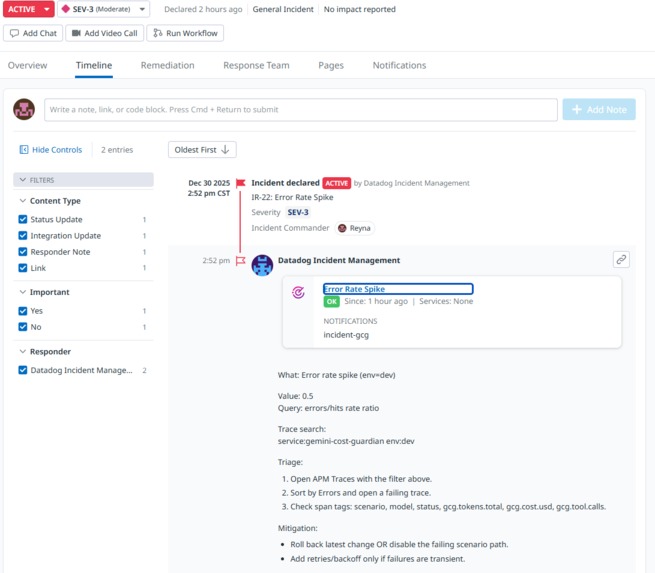Viewport: 655px width, 573px height.
Task: Click the pink diamond severity icon
Action: 66,9
